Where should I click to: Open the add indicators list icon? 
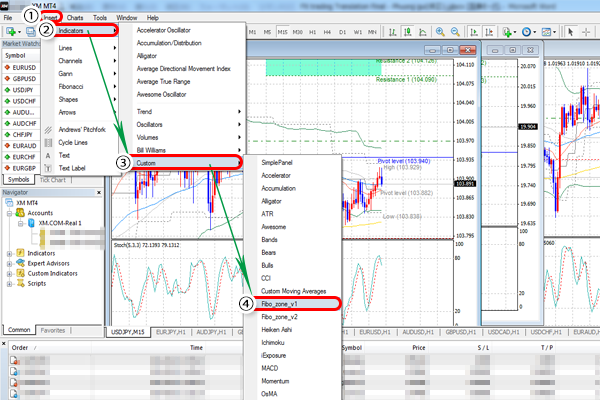click(509, 32)
